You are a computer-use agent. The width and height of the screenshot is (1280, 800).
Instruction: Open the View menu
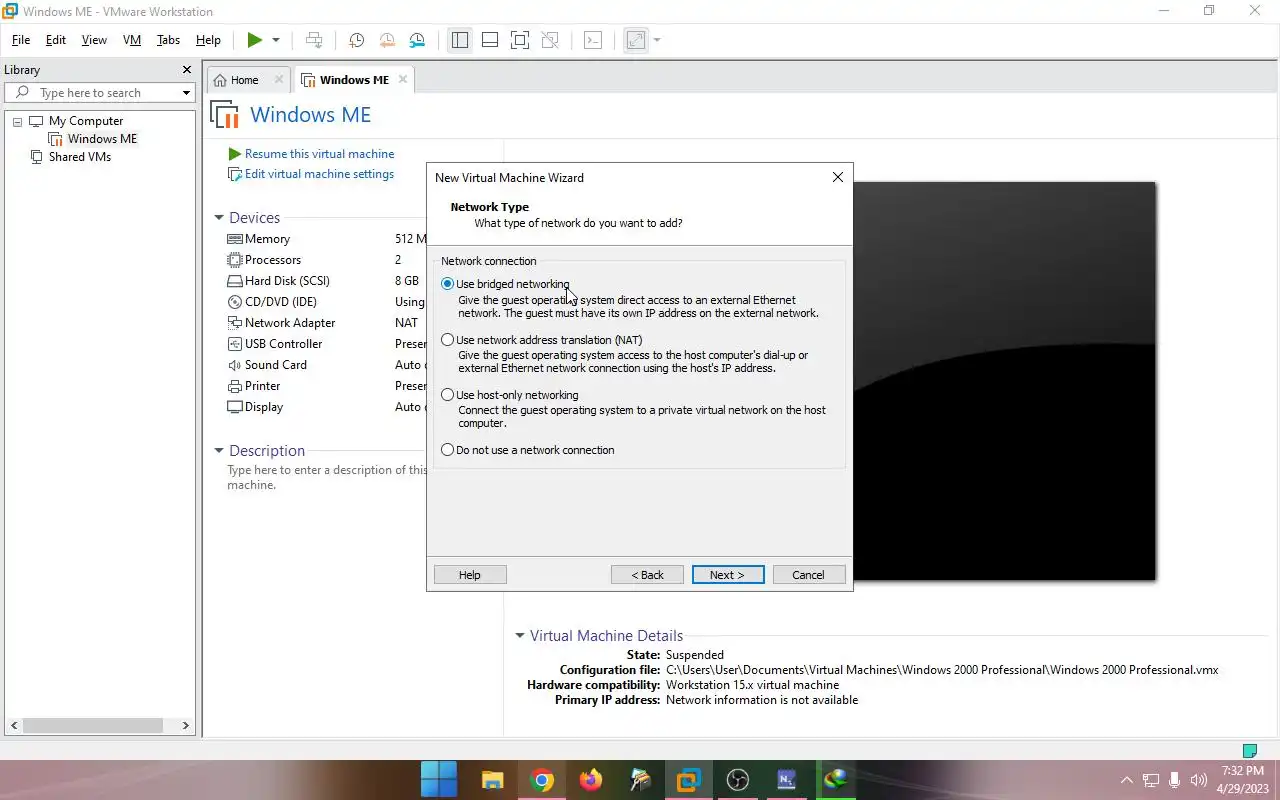pos(94,40)
